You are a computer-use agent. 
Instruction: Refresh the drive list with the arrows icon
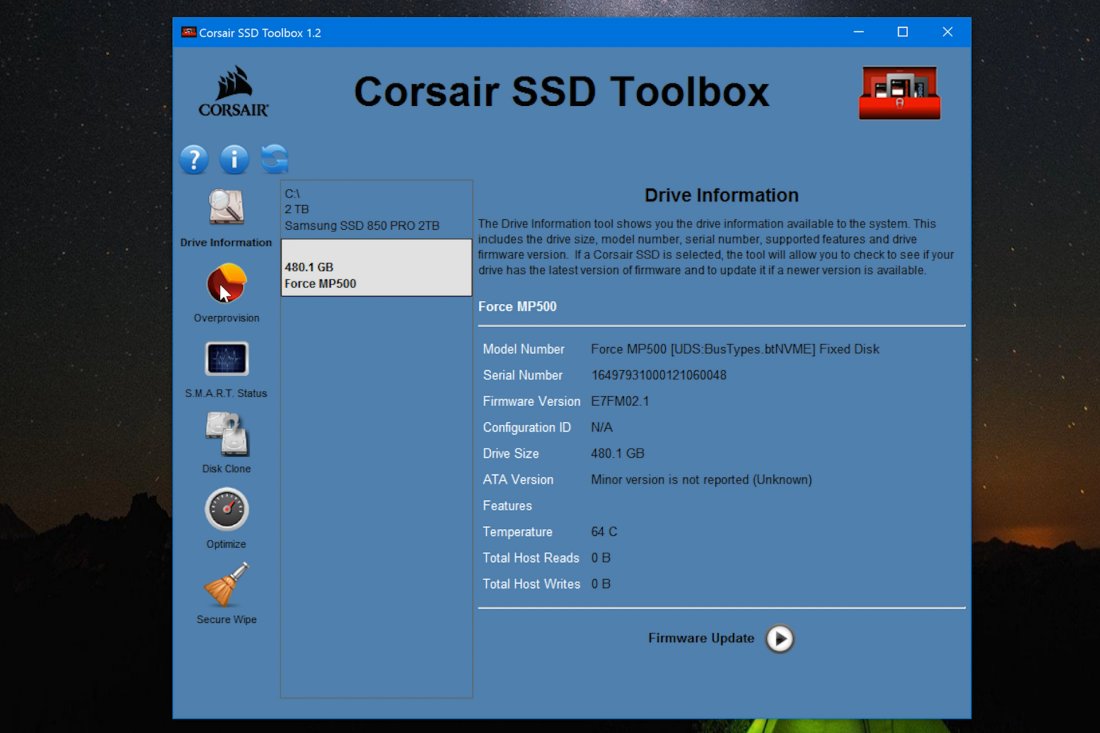[274, 159]
